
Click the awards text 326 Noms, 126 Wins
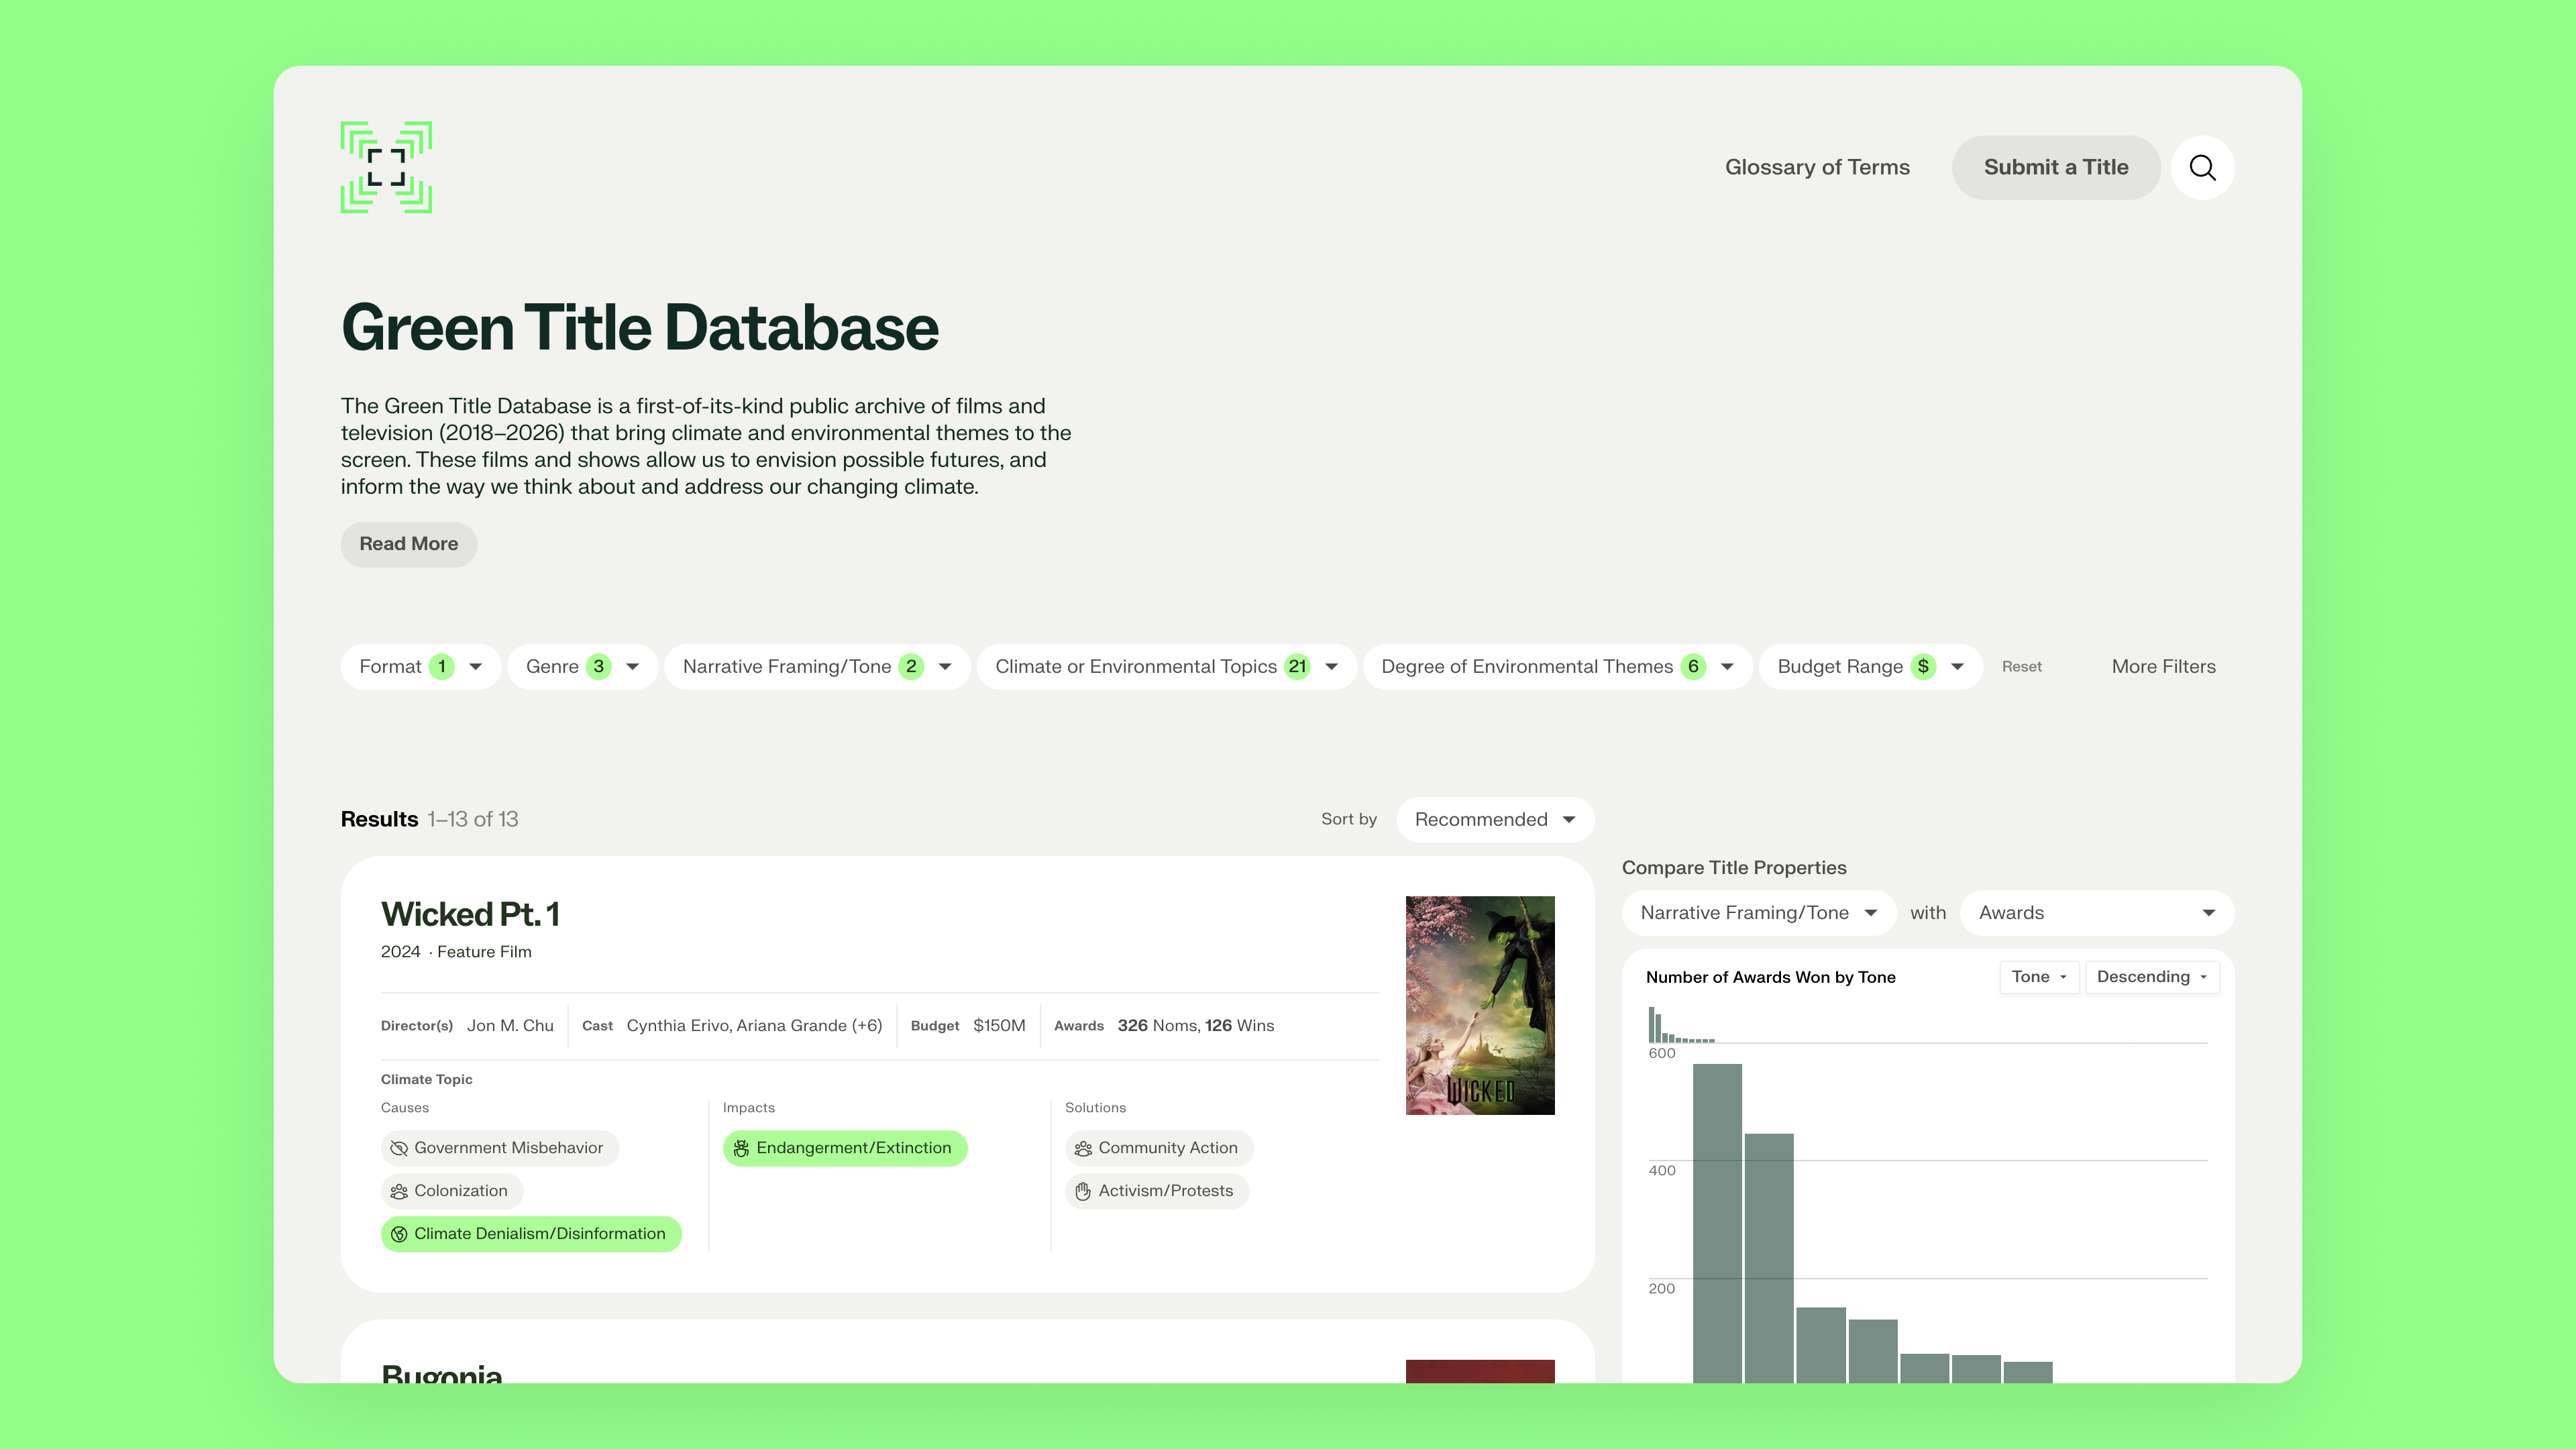tap(1196, 1026)
